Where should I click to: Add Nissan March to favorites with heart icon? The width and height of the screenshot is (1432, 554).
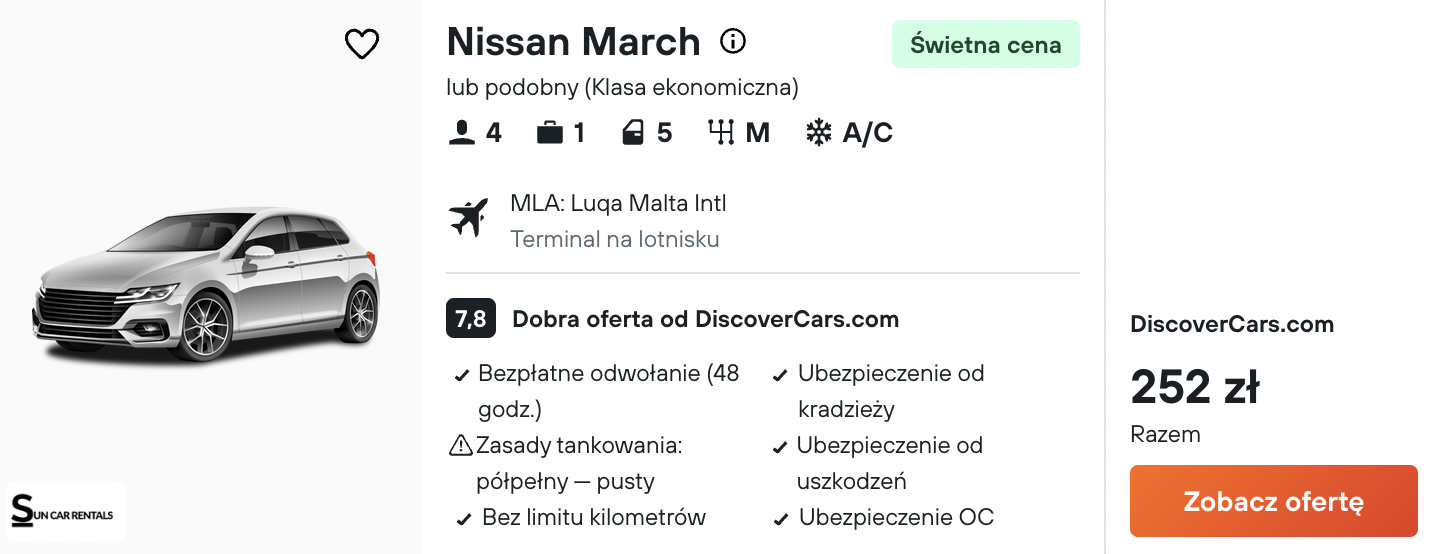click(x=361, y=43)
